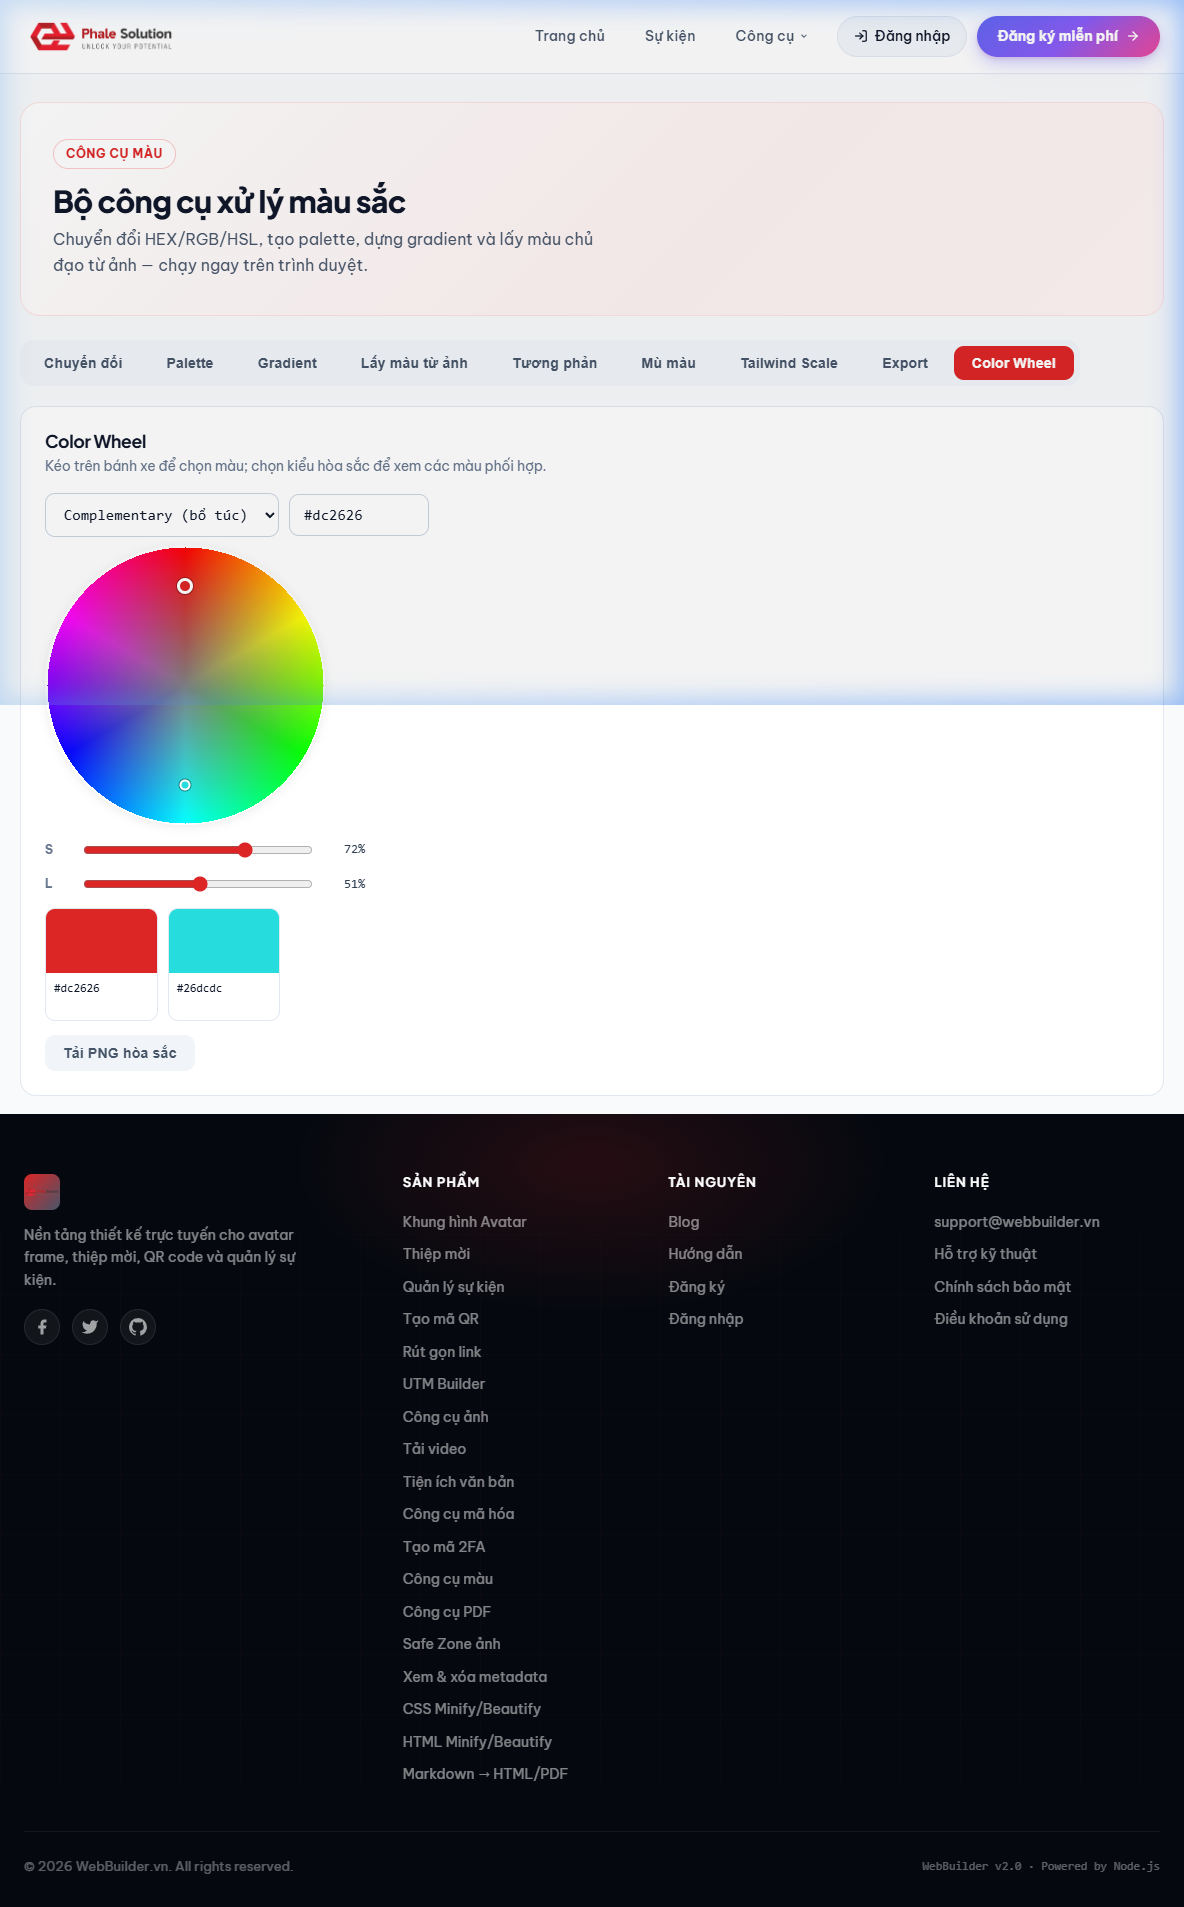This screenshot has width=1184, height=1907.
Task: Expand the Công cụ navigation menu
Action: [771, 36]
